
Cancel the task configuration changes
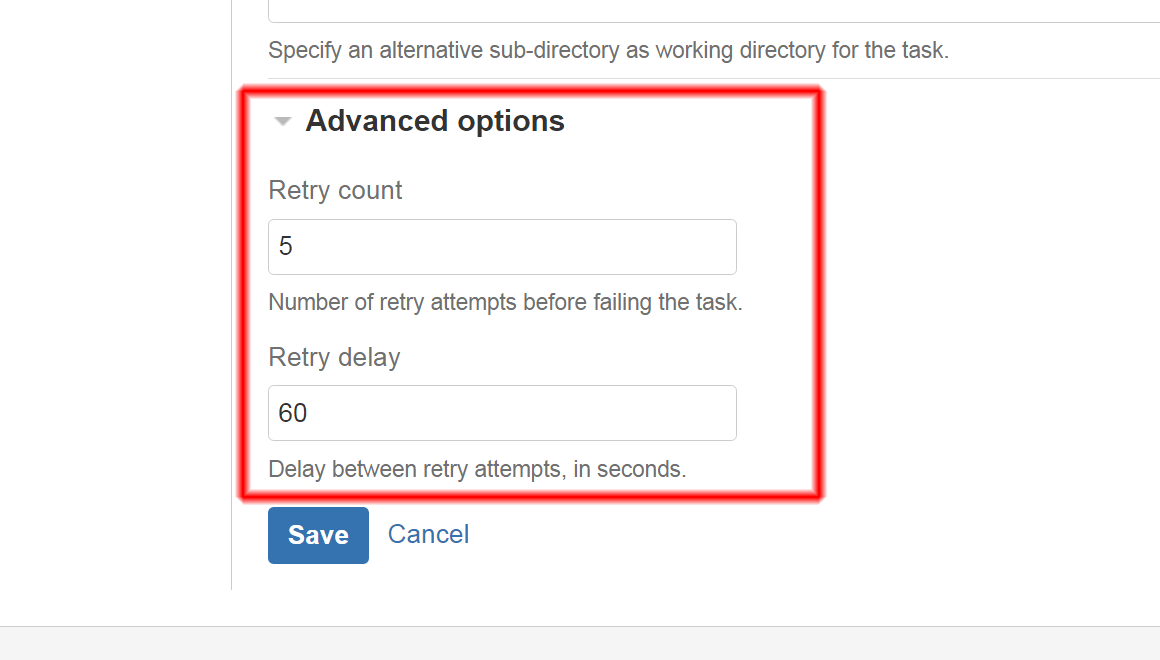tap(428, 535)
